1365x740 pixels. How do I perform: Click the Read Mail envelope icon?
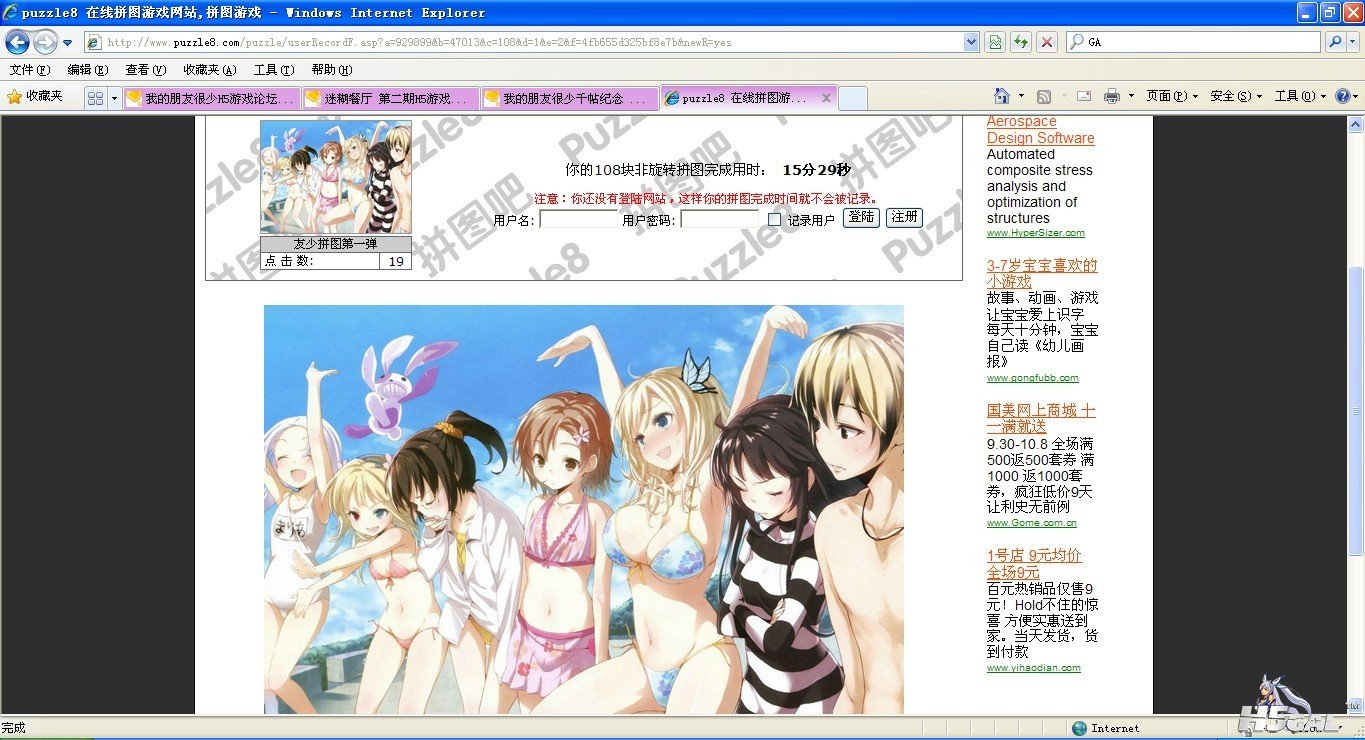pos(1083,96)
